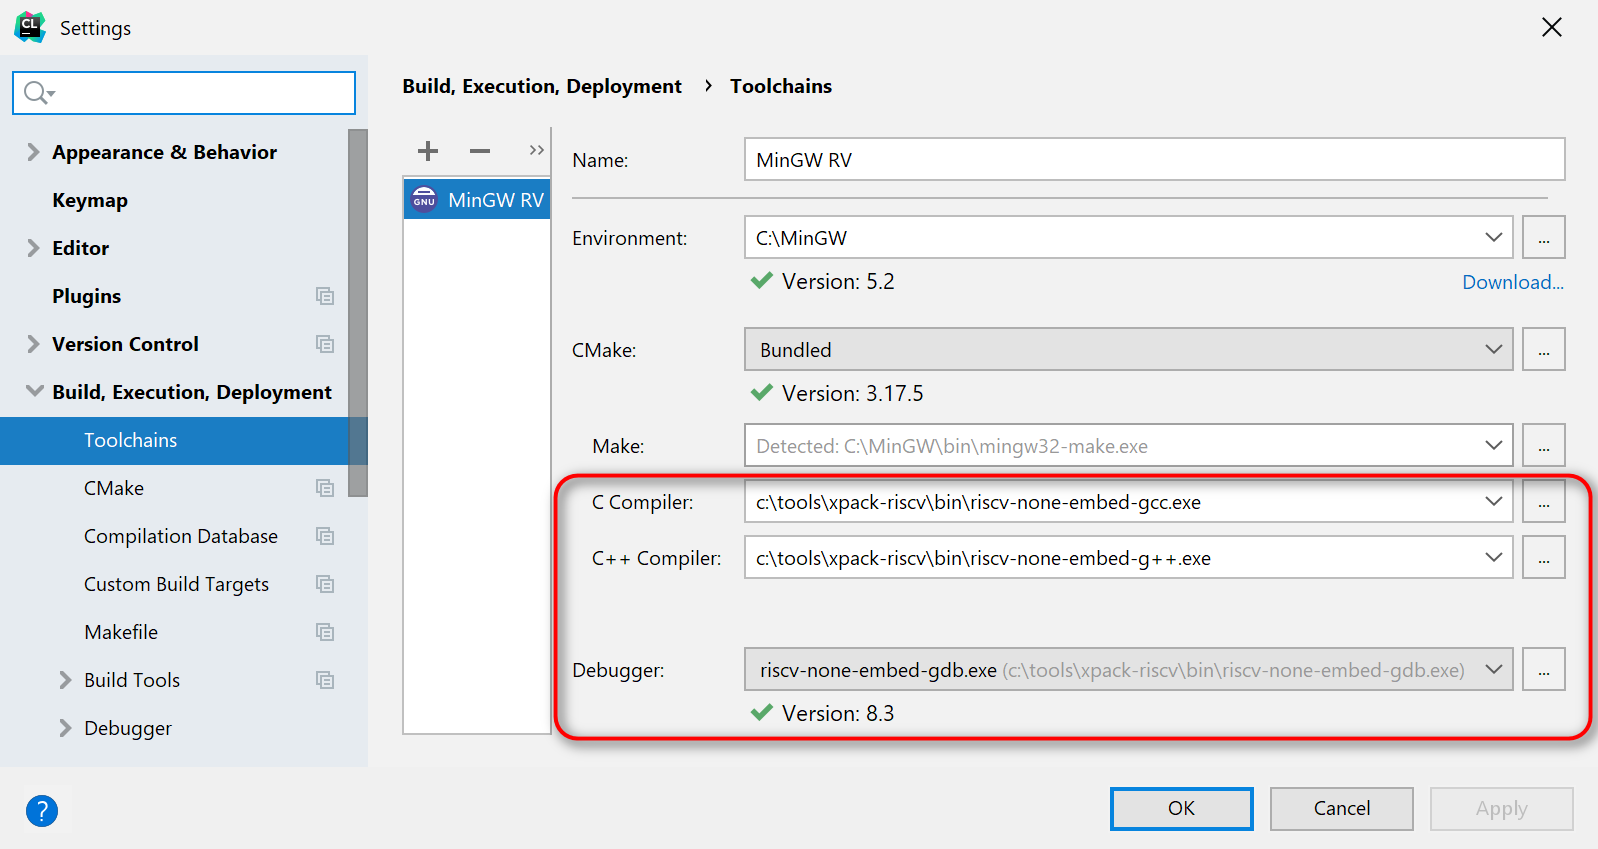Open the help question mark button
The height and width of the screenshot is (849, 1598).
point(42,810)
